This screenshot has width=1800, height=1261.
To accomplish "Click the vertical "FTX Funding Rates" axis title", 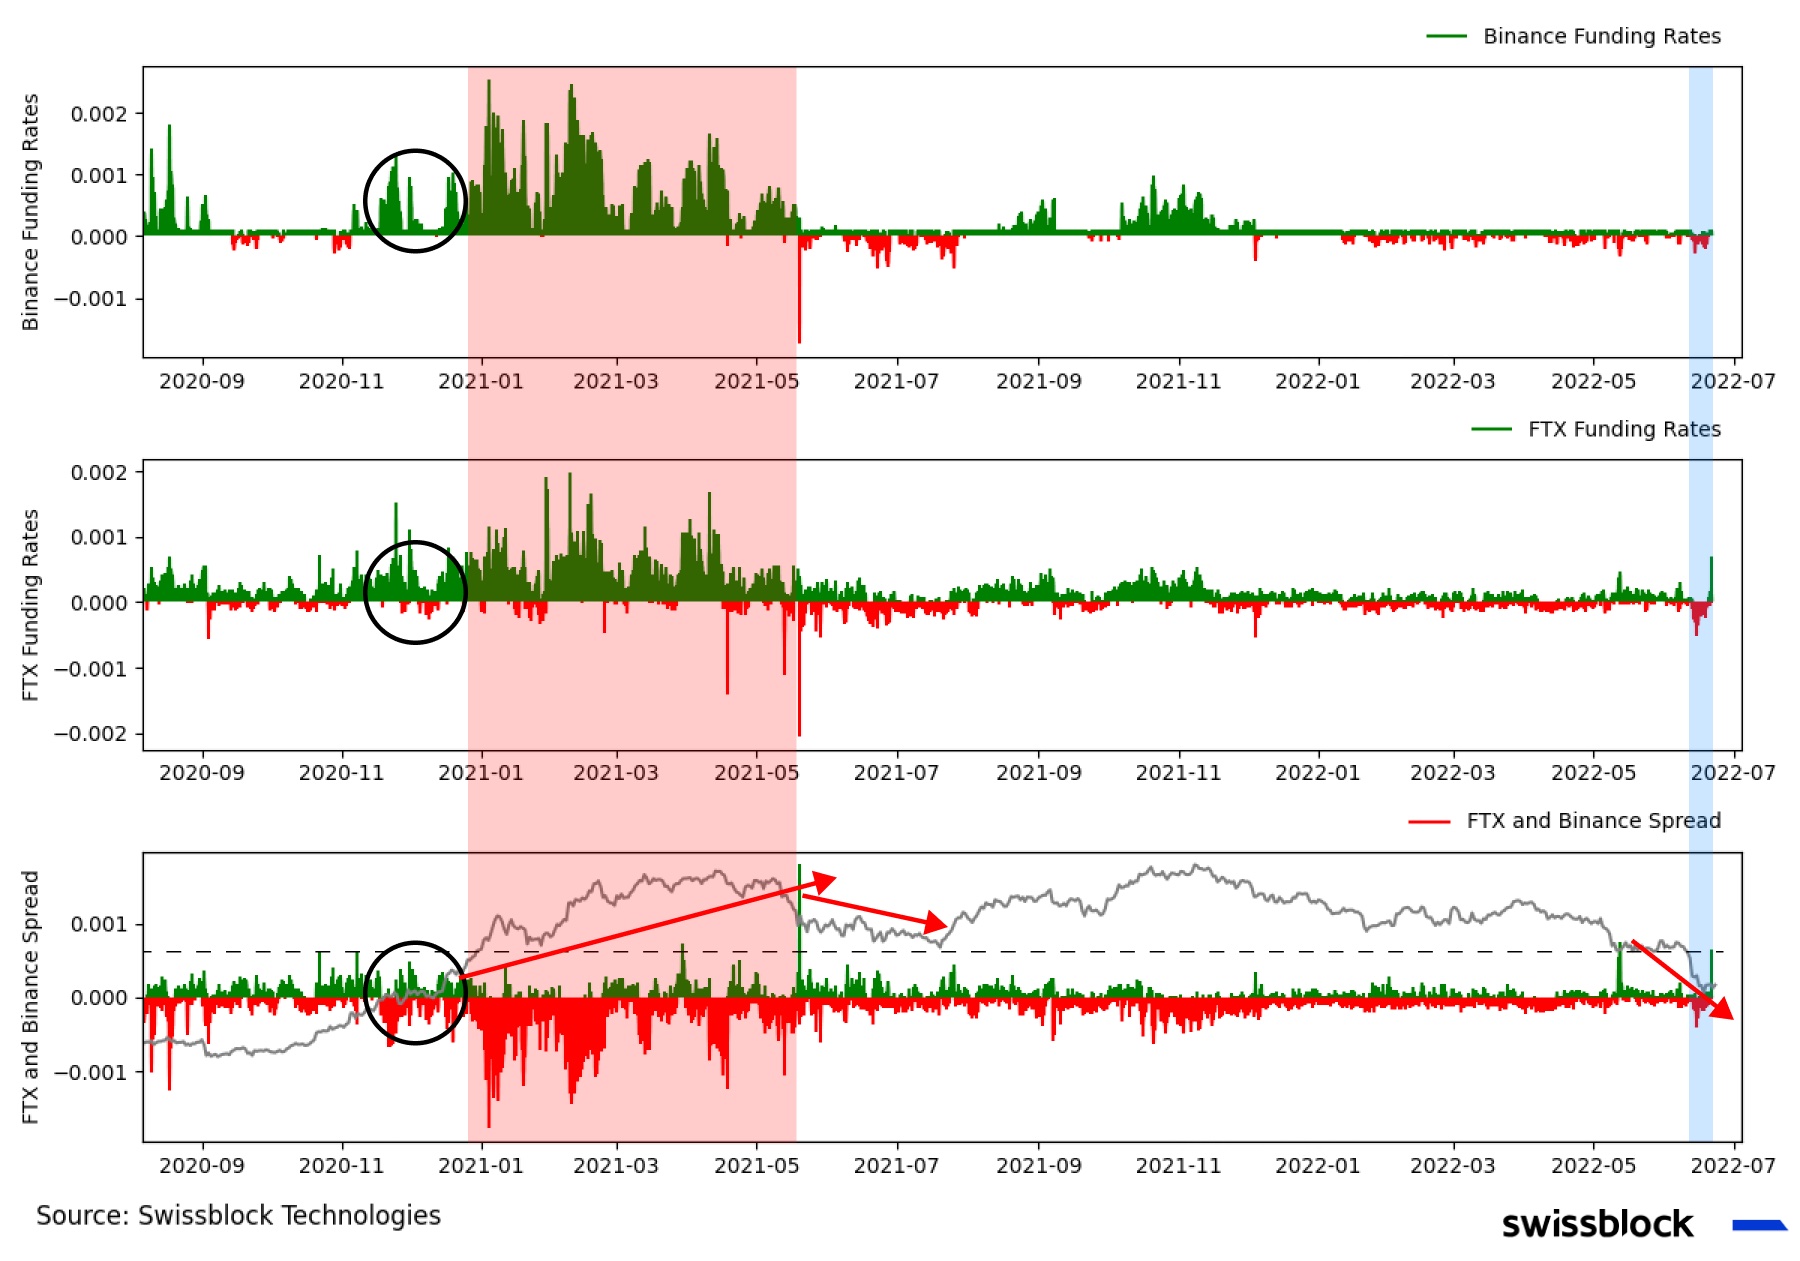I will (31, 605).
